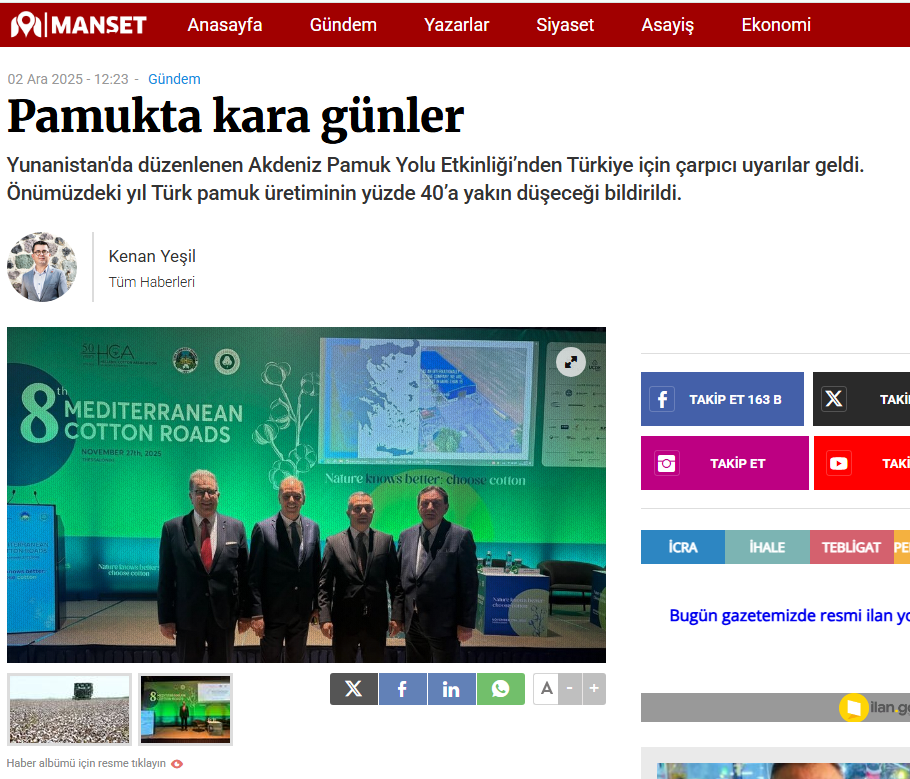Viewport: 910px width, 779px height.
Task: Click the Manset logo
Action: pyautogui.click(x=79, y=25)
